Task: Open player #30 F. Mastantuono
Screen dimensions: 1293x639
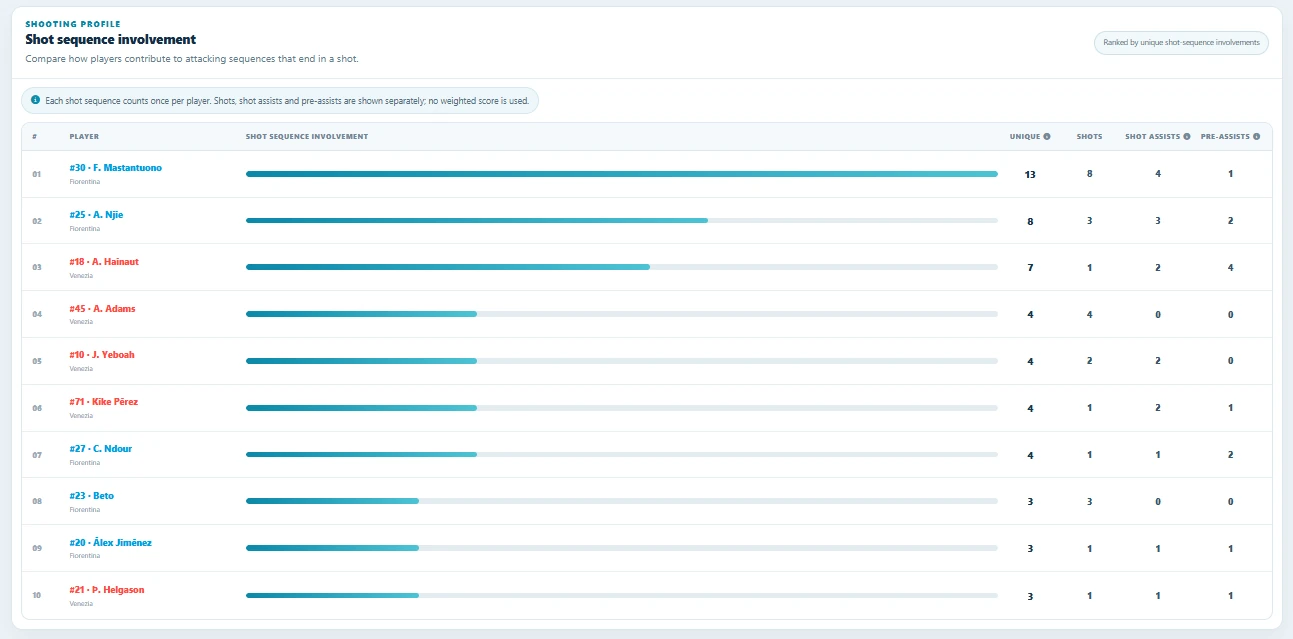Action: click(x=115, y=168)
